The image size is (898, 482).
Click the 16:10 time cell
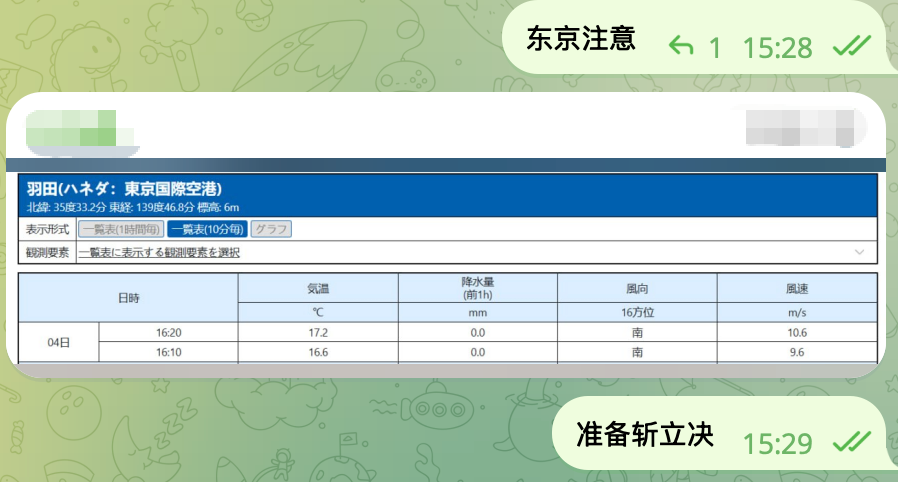tap(168, 352)
